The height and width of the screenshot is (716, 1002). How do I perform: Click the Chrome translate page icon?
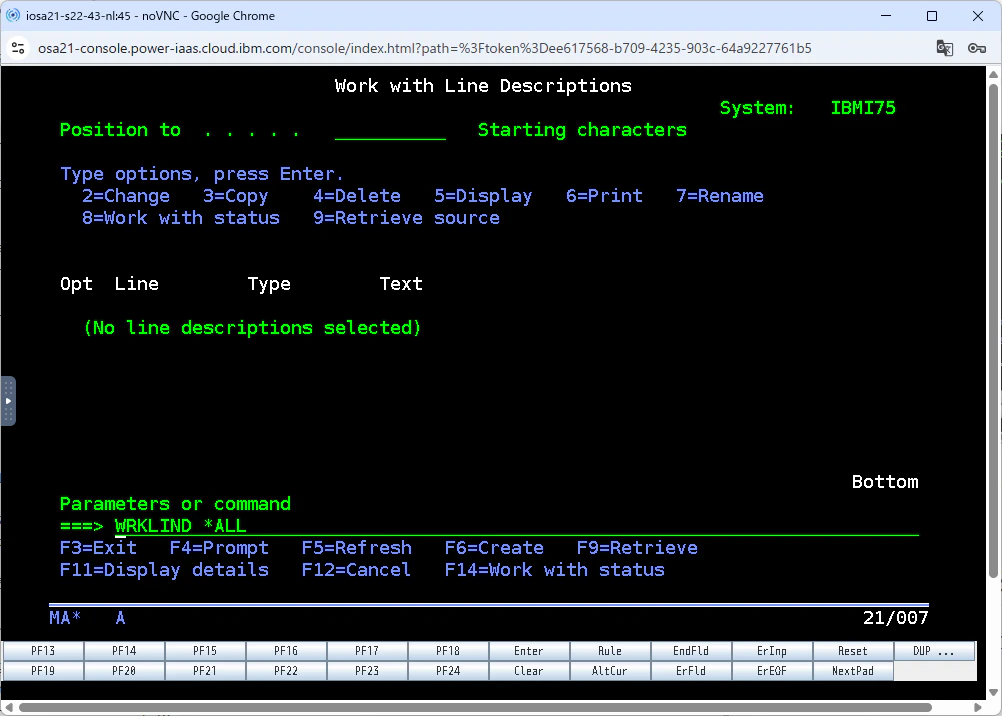coord(944,48)
